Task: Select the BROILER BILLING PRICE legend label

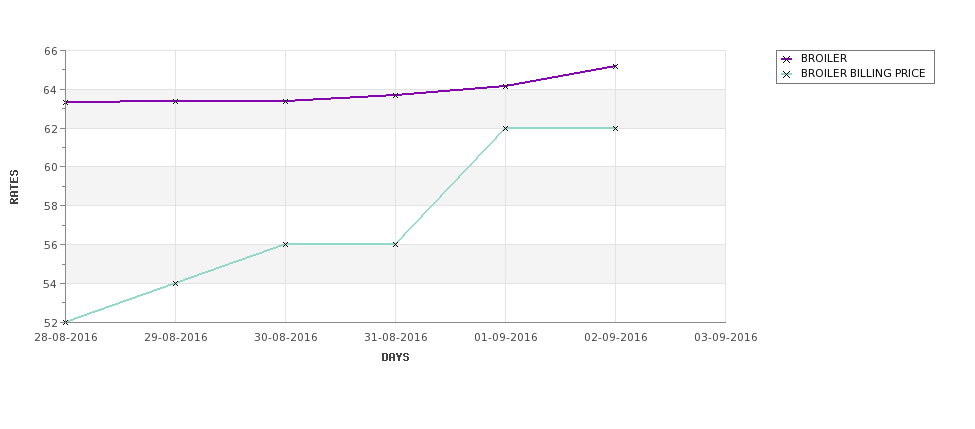Action: tap(863, 73)
